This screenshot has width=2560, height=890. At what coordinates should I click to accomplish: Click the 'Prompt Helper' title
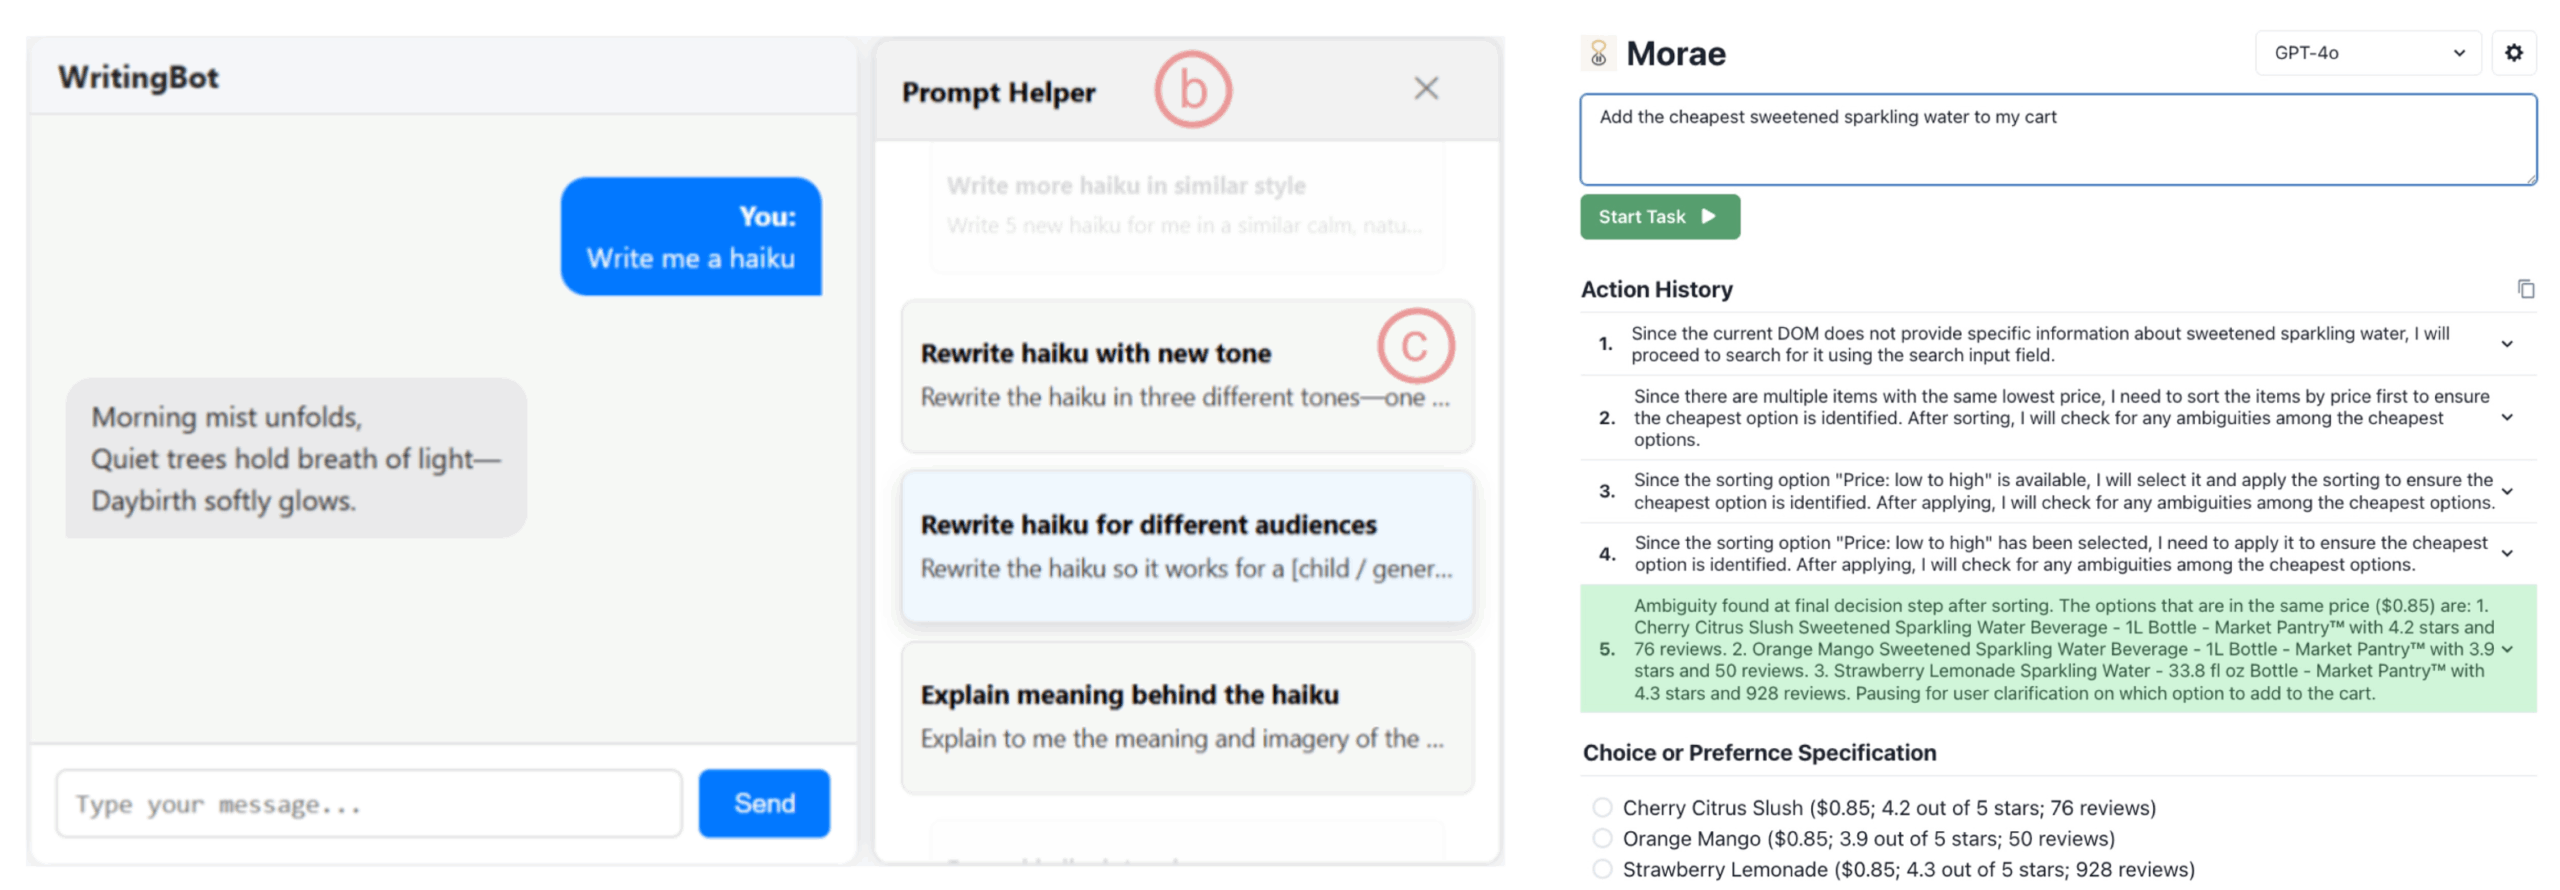tap(998, 92)
